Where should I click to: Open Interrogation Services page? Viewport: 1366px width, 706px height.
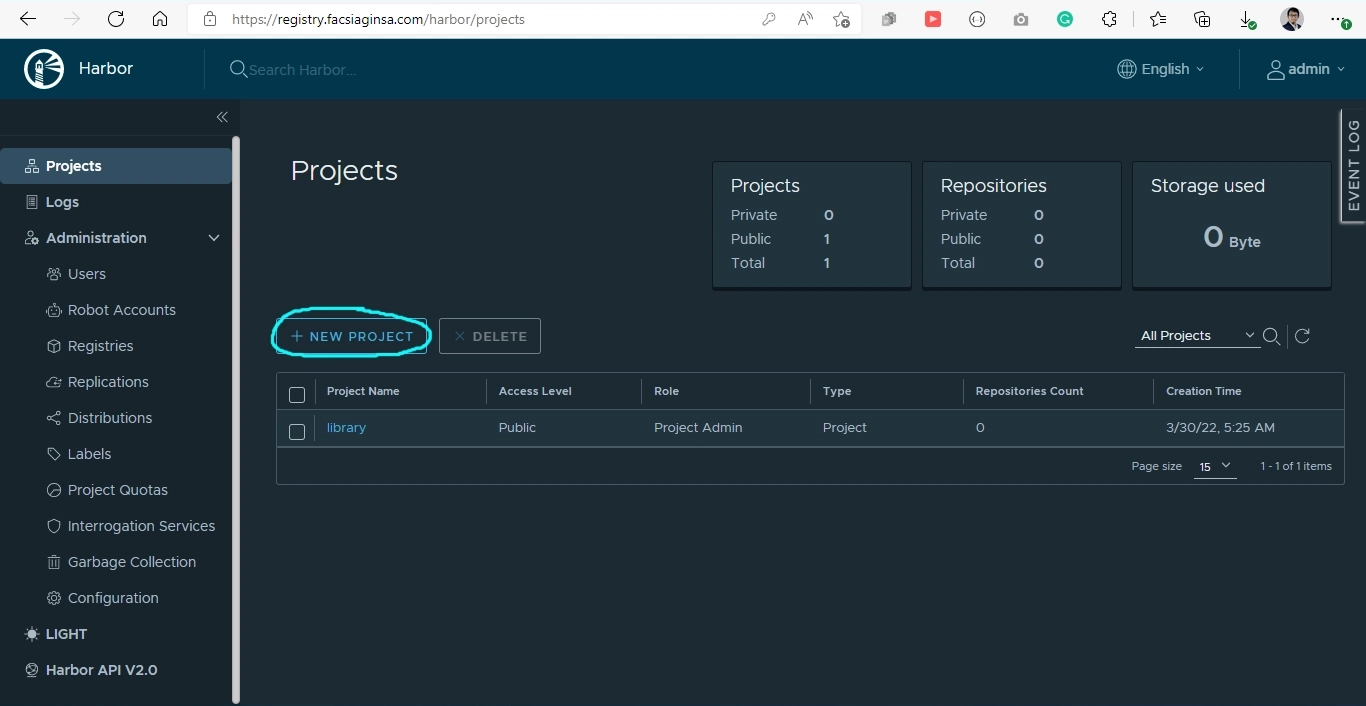141,526
